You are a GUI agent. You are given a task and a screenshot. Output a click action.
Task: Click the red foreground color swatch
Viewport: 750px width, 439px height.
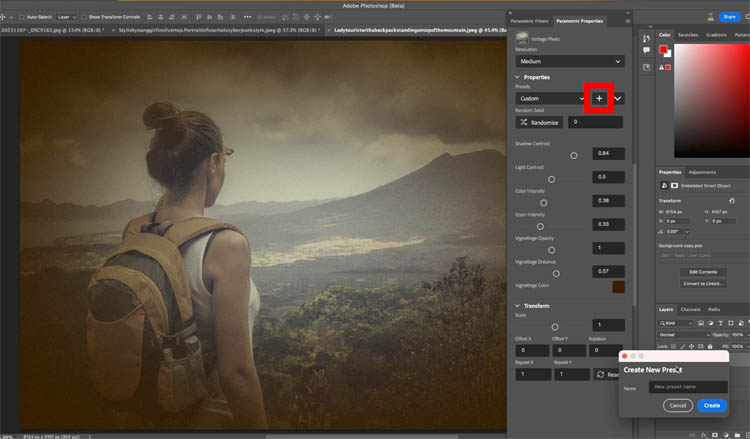pos(663,49)
